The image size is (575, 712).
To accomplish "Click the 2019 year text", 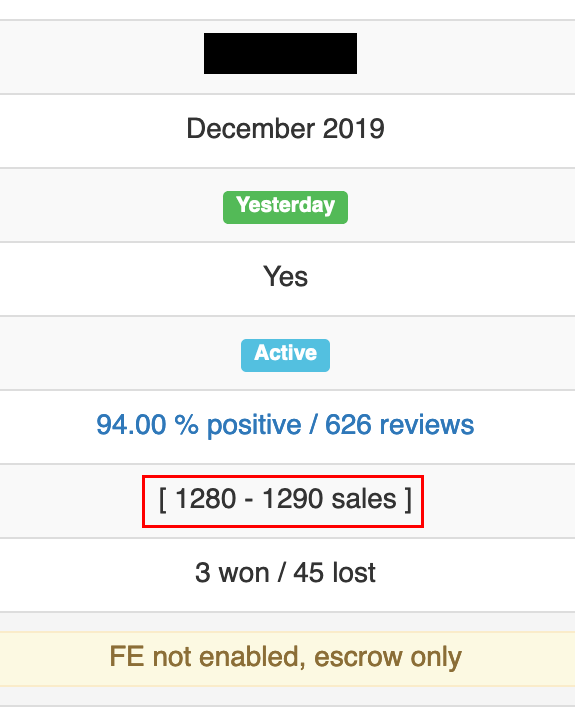I will click(x=354, y=129).
